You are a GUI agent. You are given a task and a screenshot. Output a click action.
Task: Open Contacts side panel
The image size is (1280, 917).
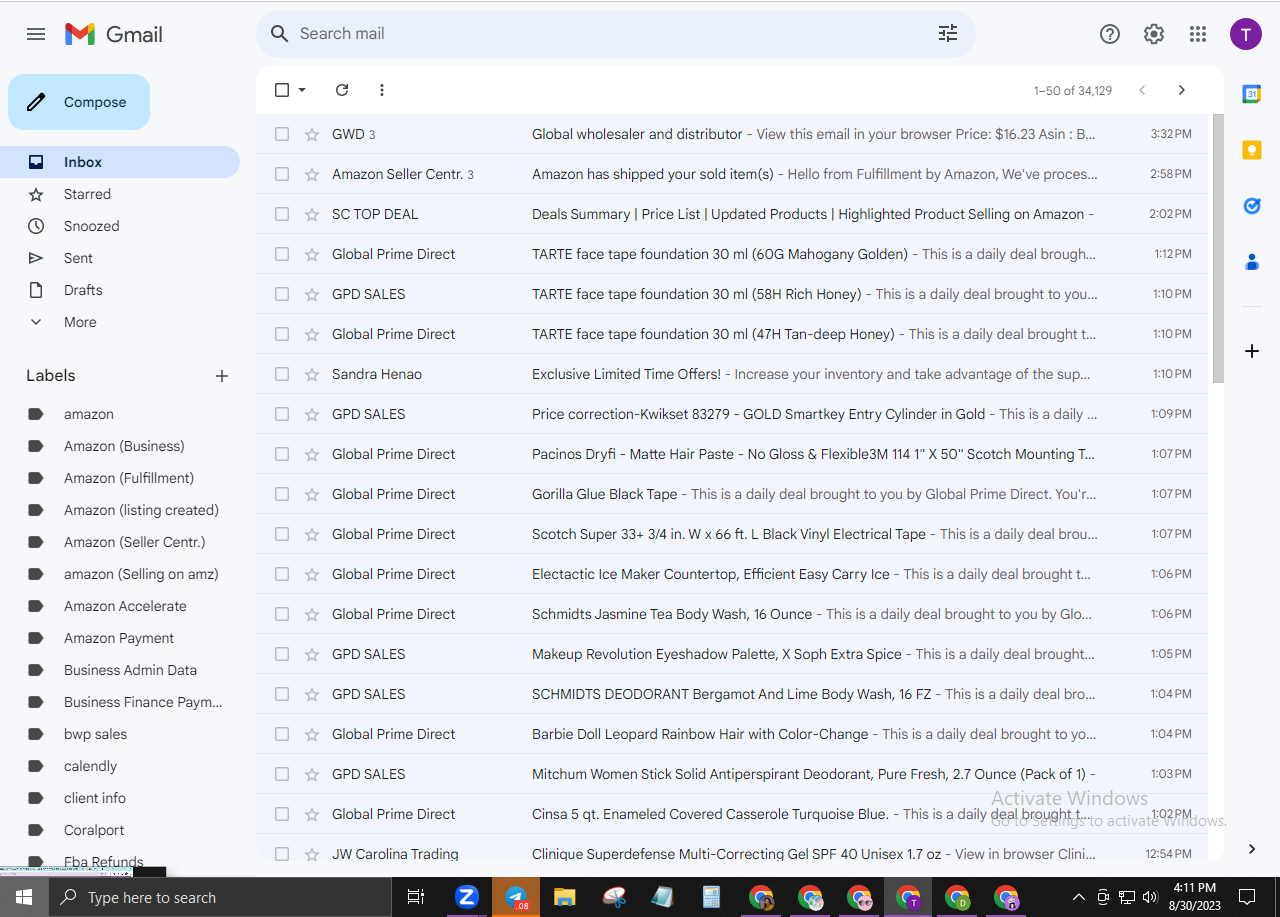click(x=1252, y=262)
